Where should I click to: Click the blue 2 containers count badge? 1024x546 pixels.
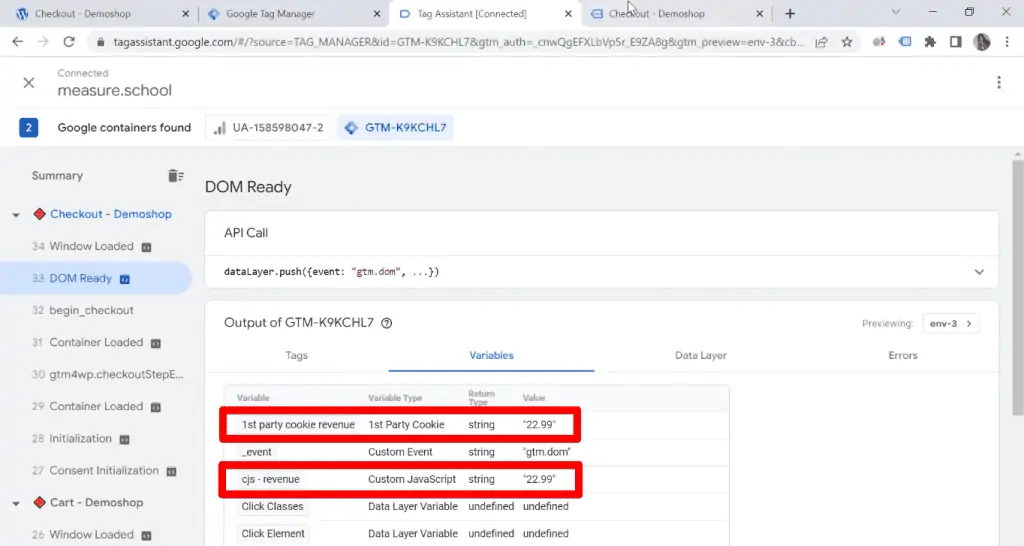pos(28,127)
